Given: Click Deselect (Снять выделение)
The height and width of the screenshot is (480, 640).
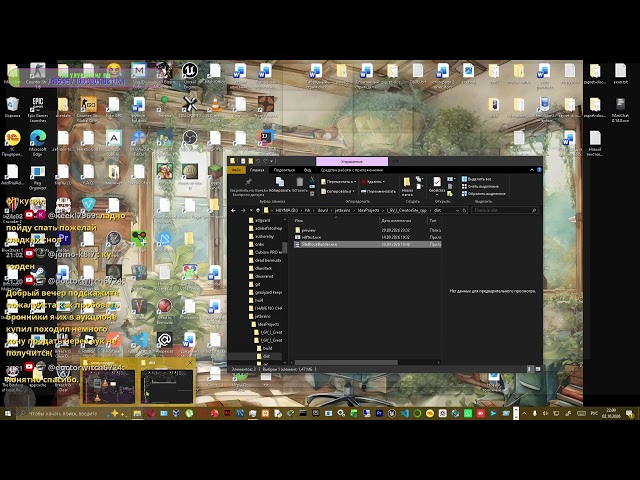Looking at the screenshot, I should pos(480,186).
